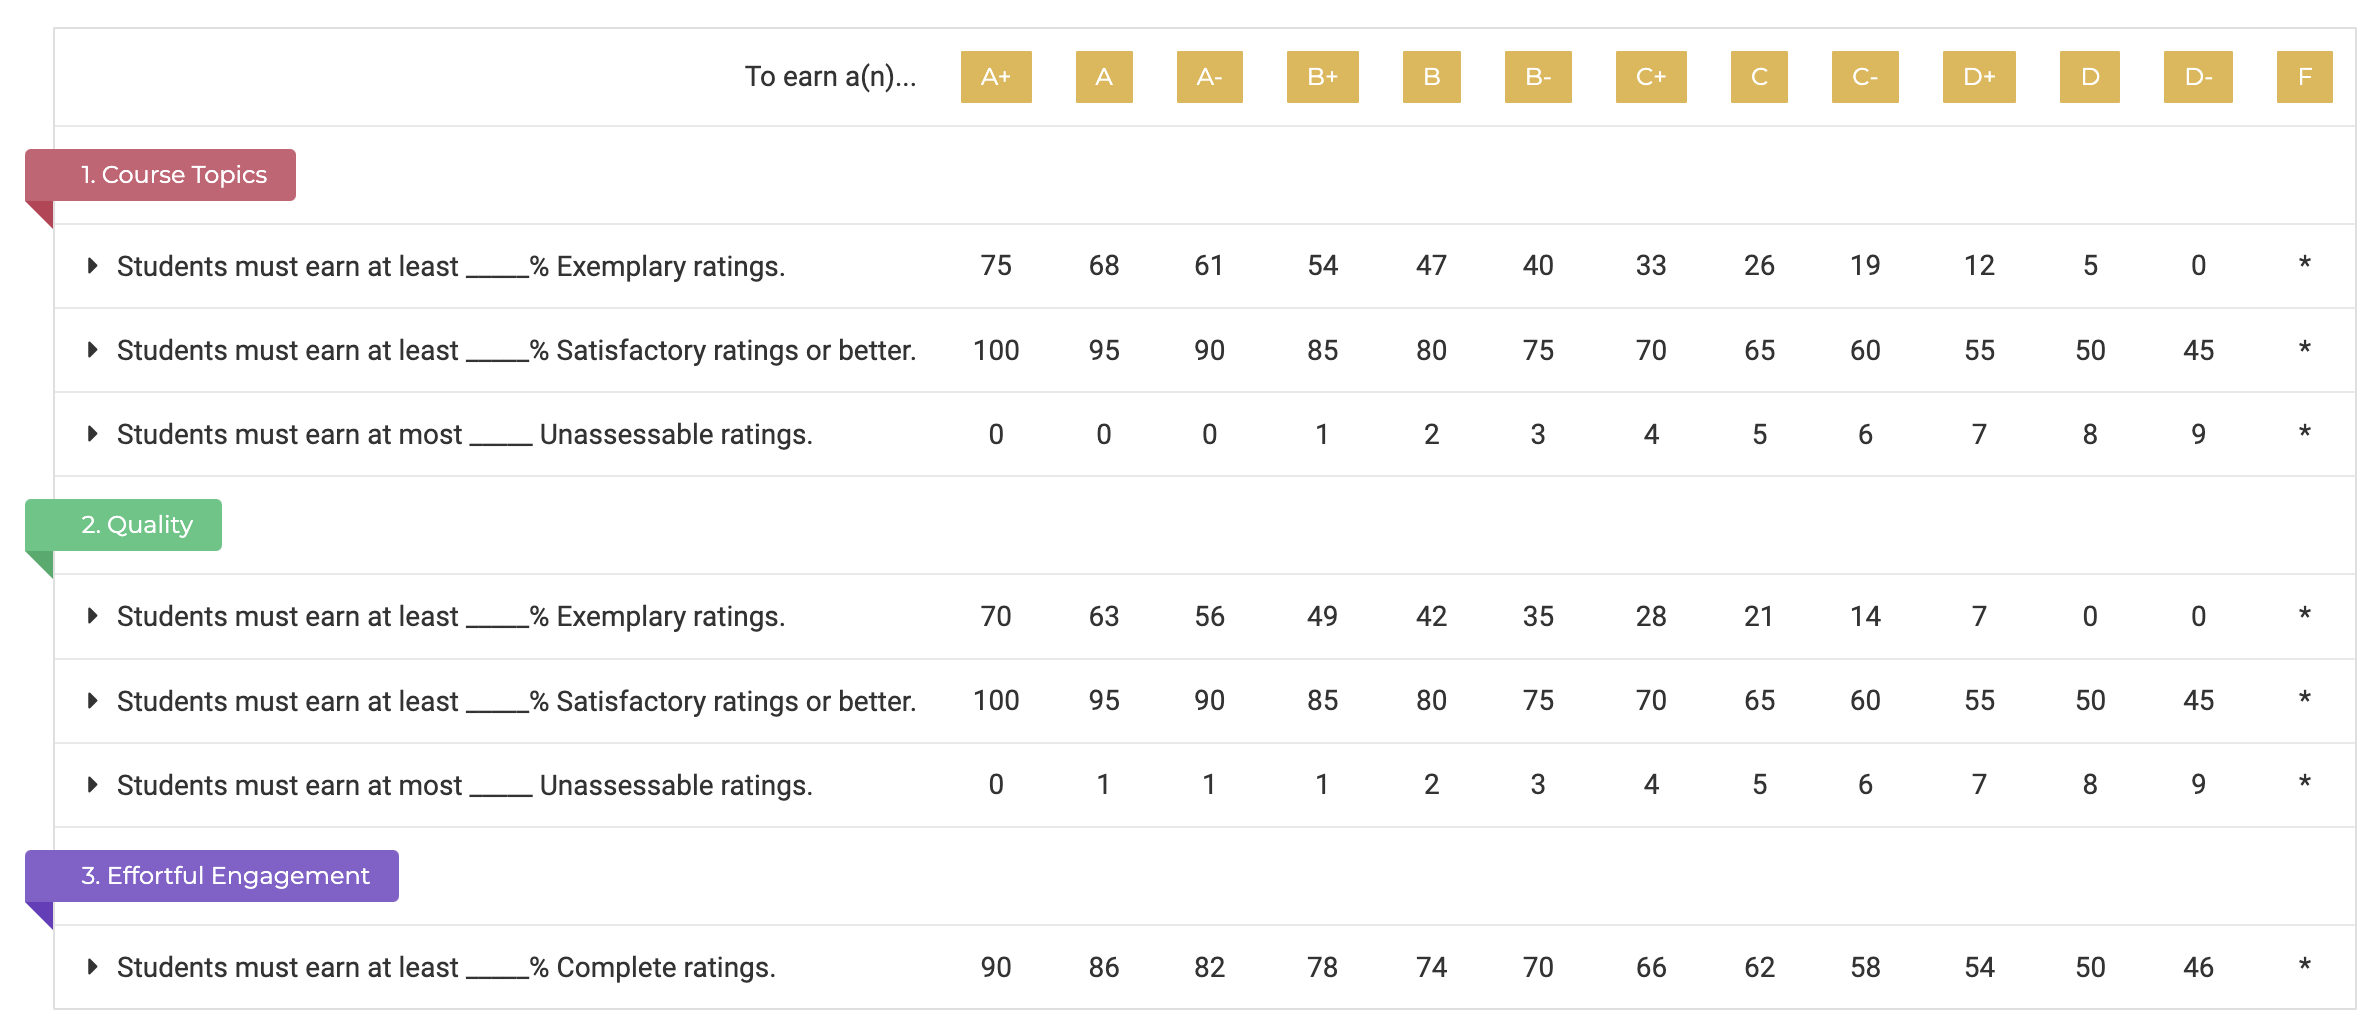Select the A- grade badge

(1209, 77)
